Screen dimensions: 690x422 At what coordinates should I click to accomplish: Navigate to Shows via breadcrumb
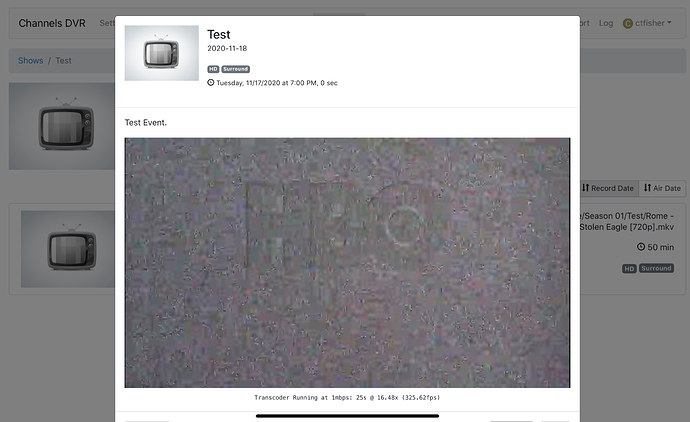(x=30, y=60)
